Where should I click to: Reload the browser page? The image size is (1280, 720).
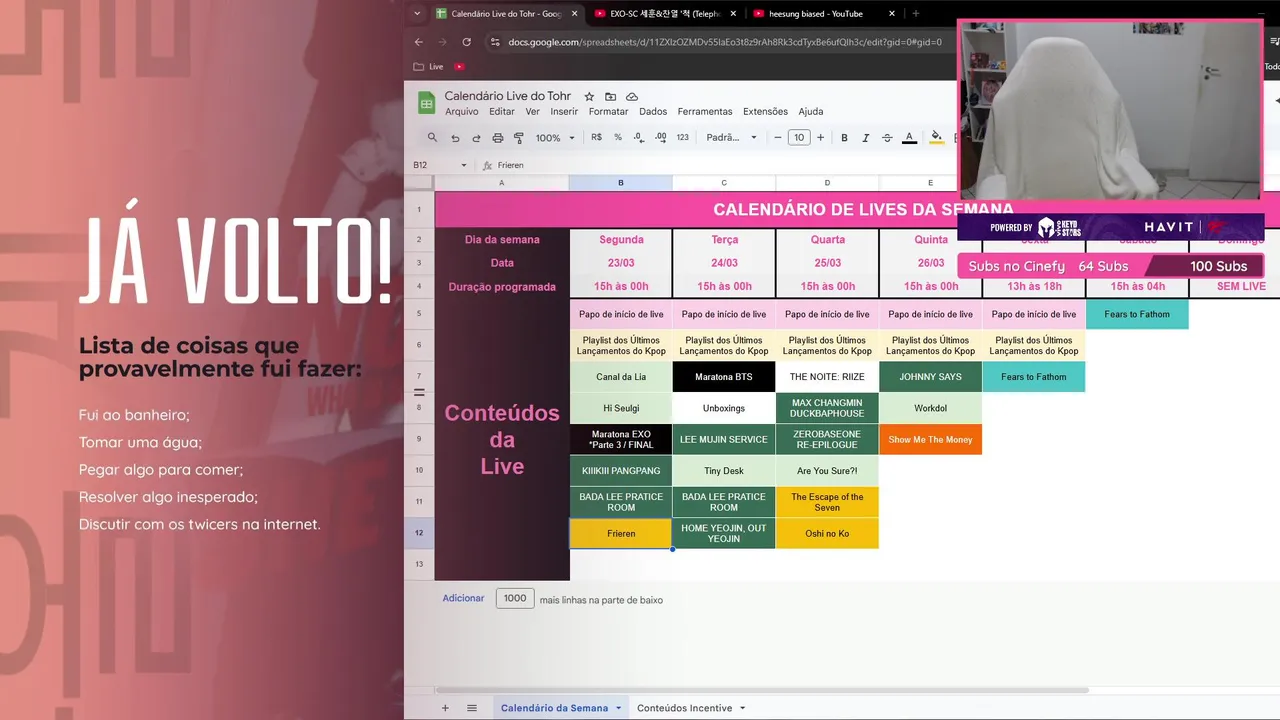click(466, 42)
